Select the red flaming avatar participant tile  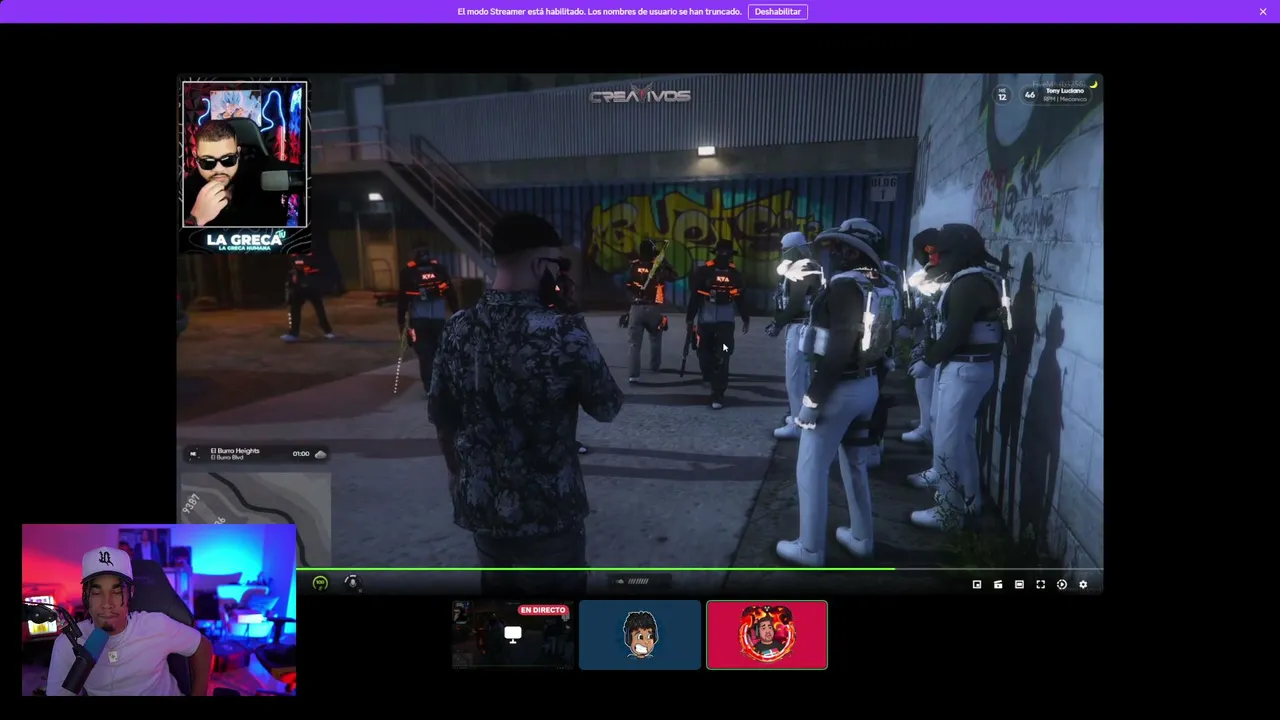click(767, 635)
